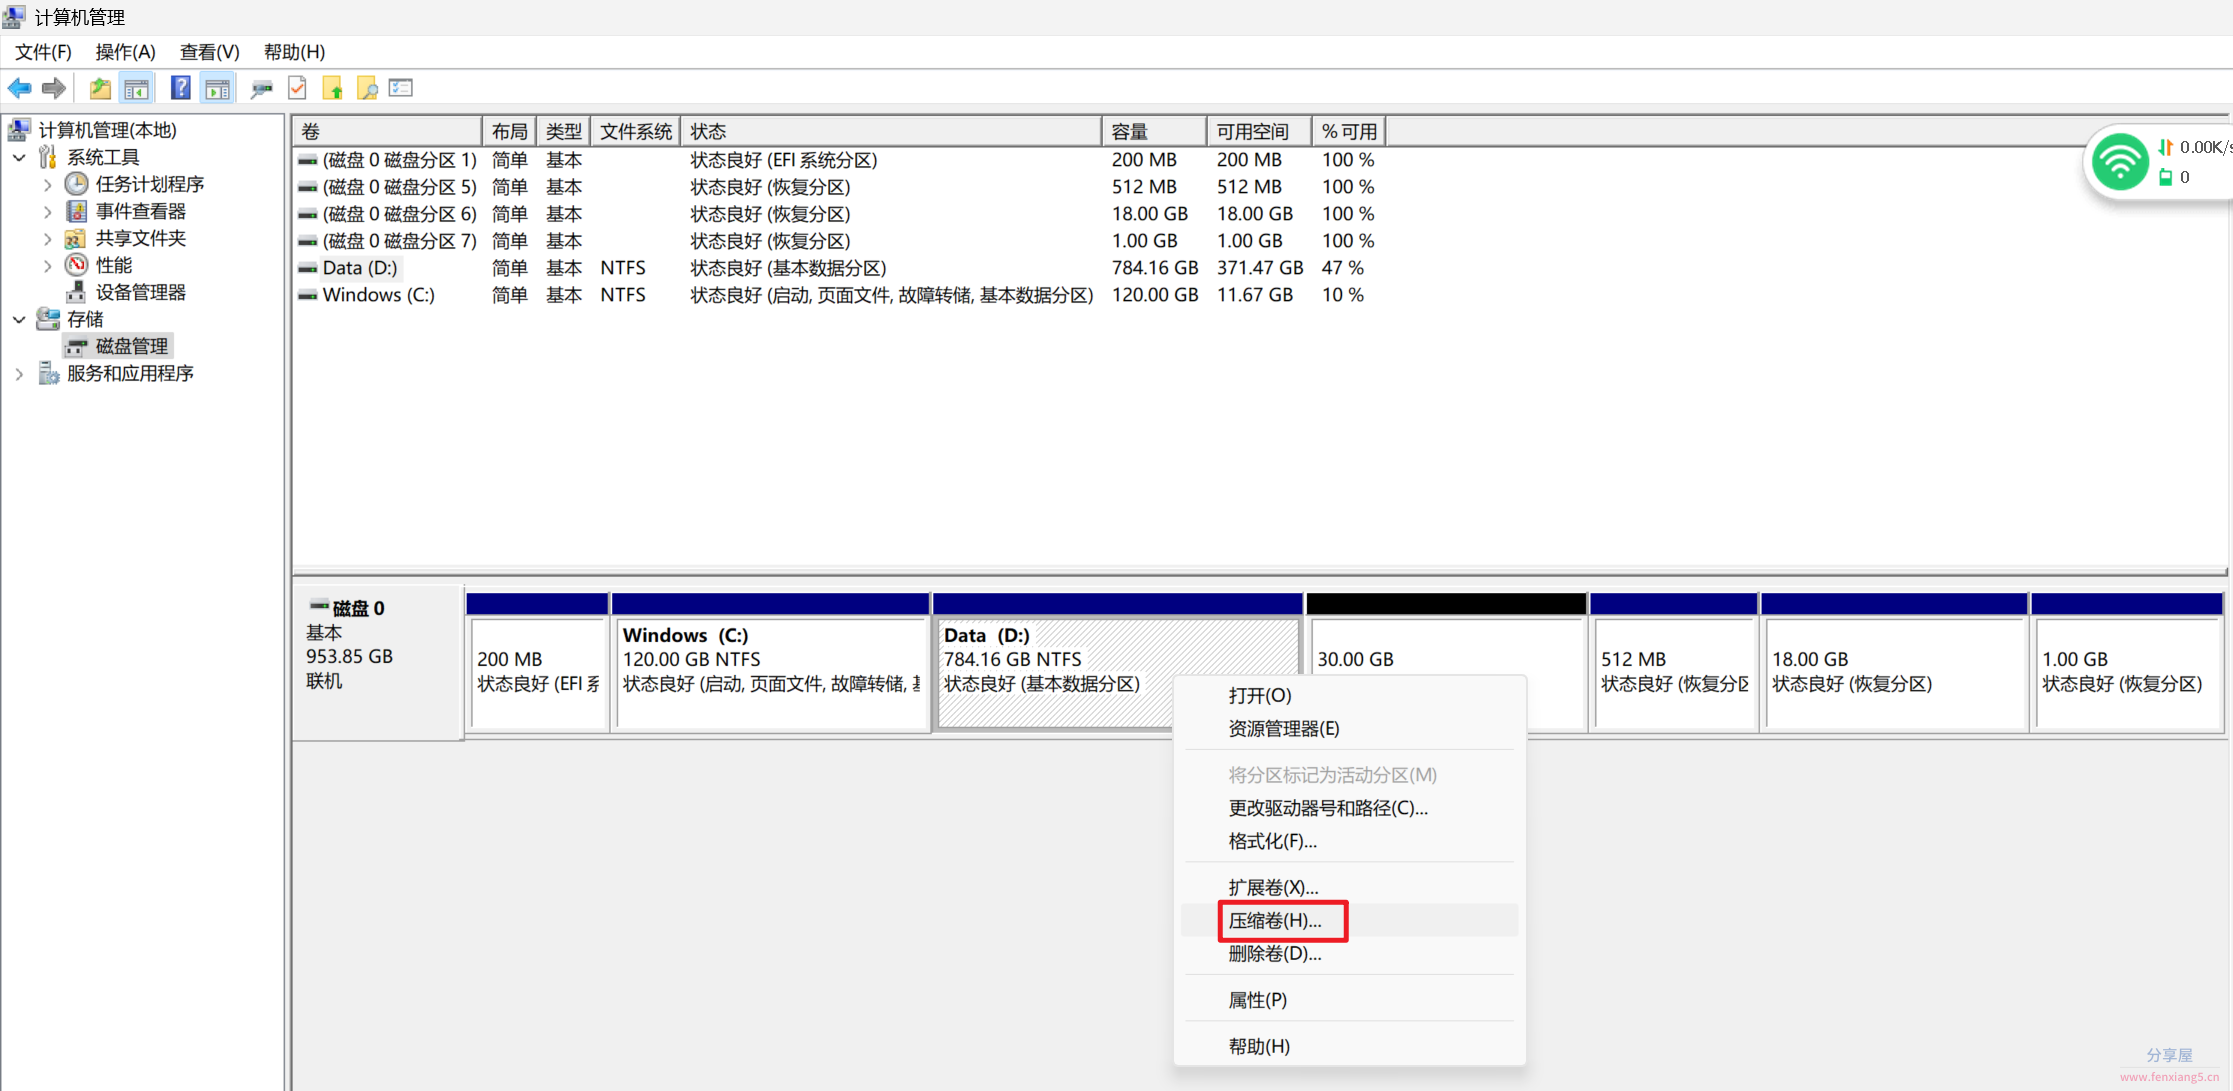Sort by the % 可用 column header

(x=1349, y=131)
